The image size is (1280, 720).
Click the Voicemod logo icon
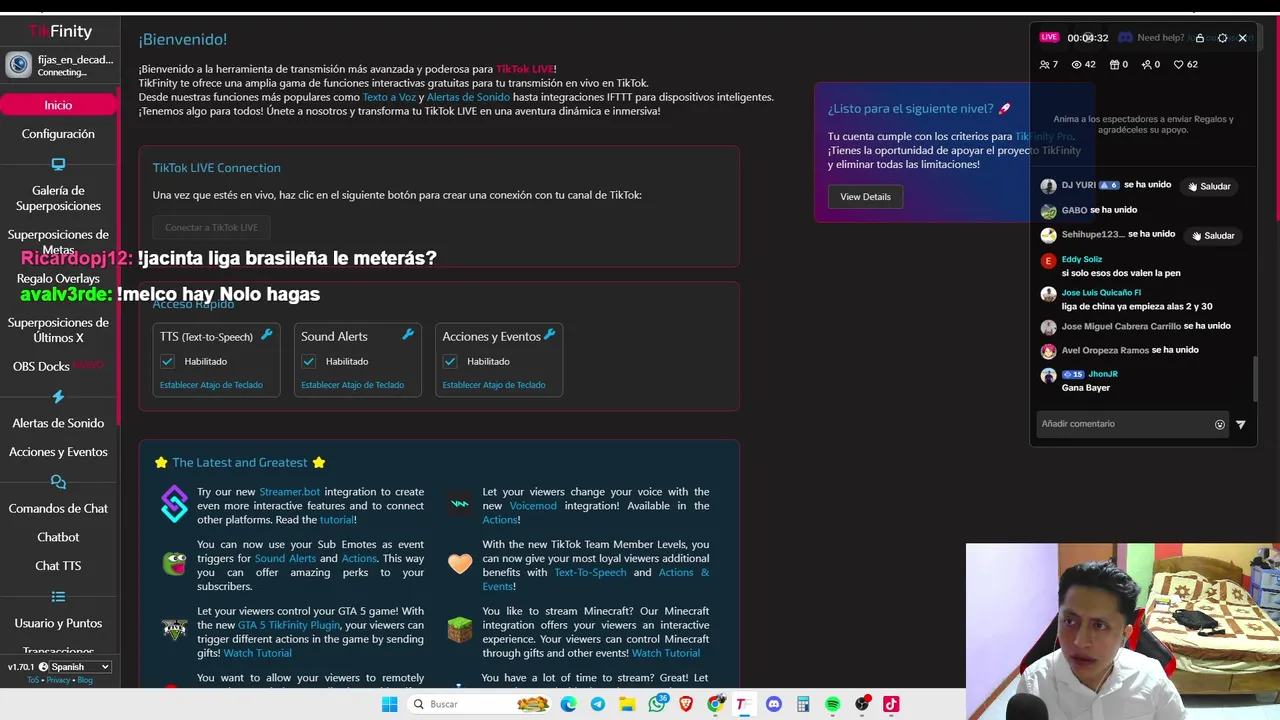(460, 504)
